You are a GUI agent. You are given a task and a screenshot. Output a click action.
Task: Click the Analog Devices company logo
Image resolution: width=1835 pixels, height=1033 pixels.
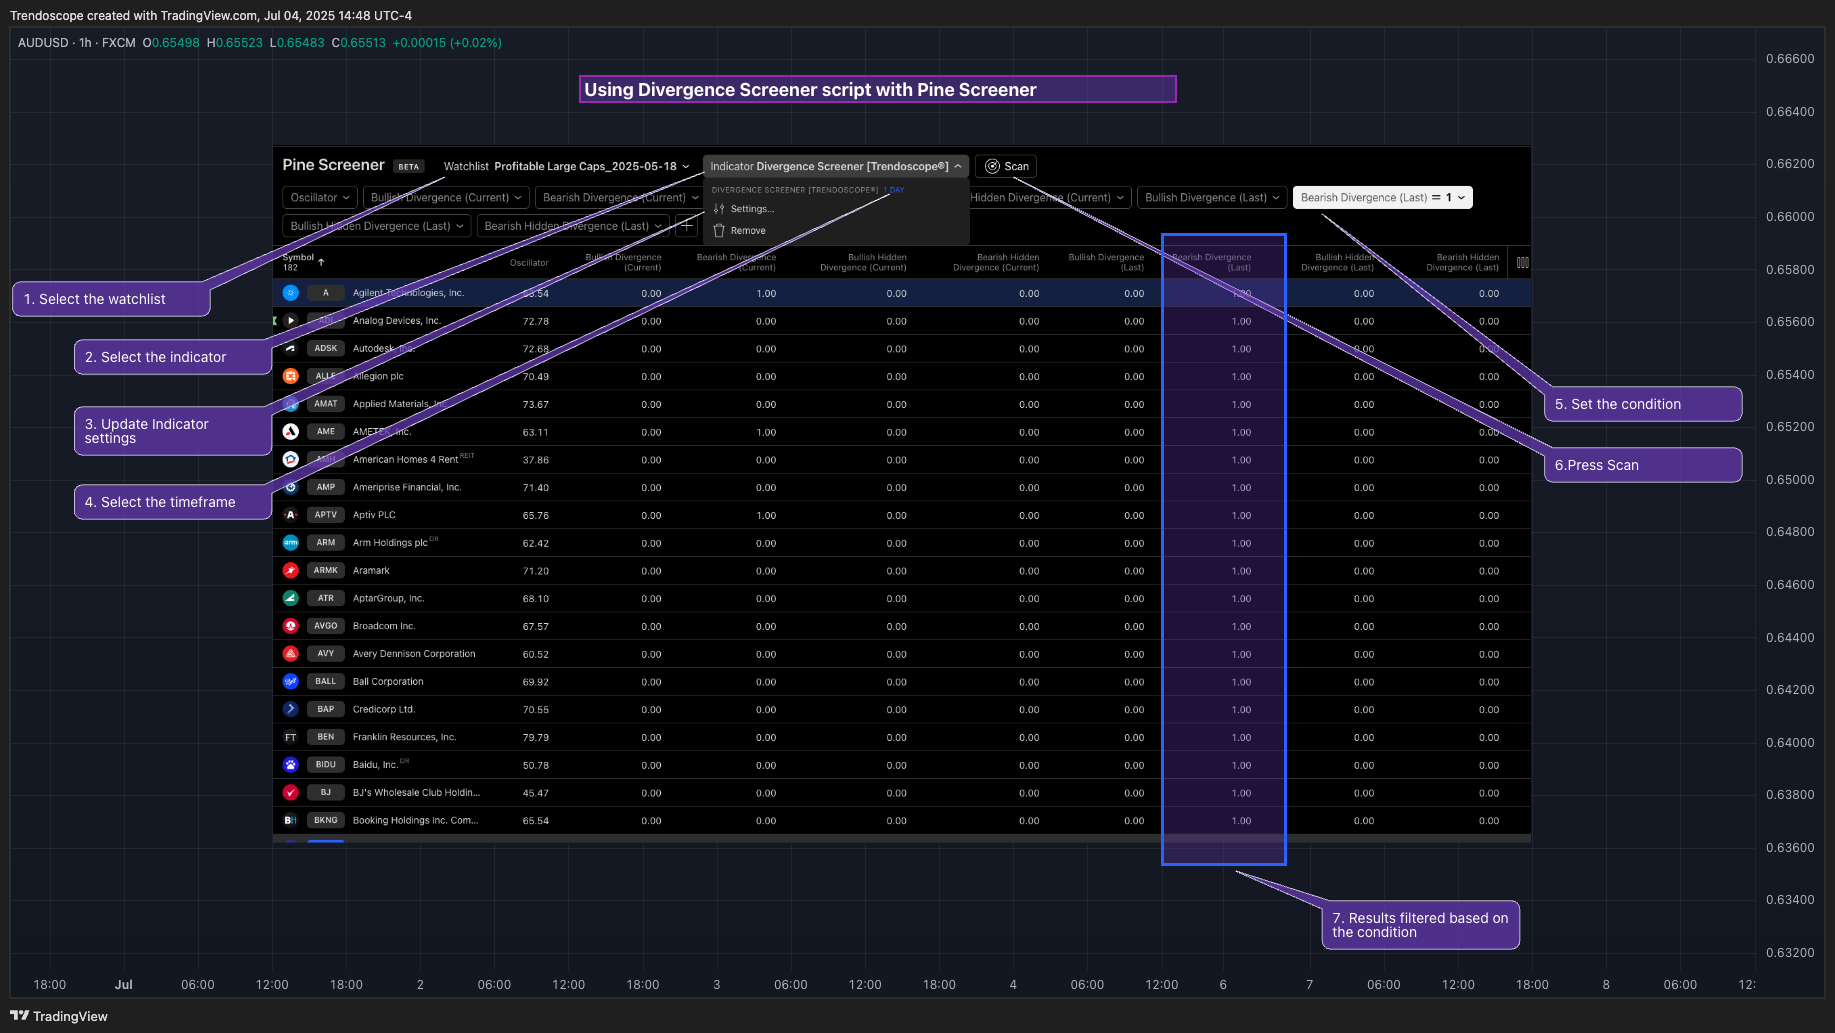(290, 321)
